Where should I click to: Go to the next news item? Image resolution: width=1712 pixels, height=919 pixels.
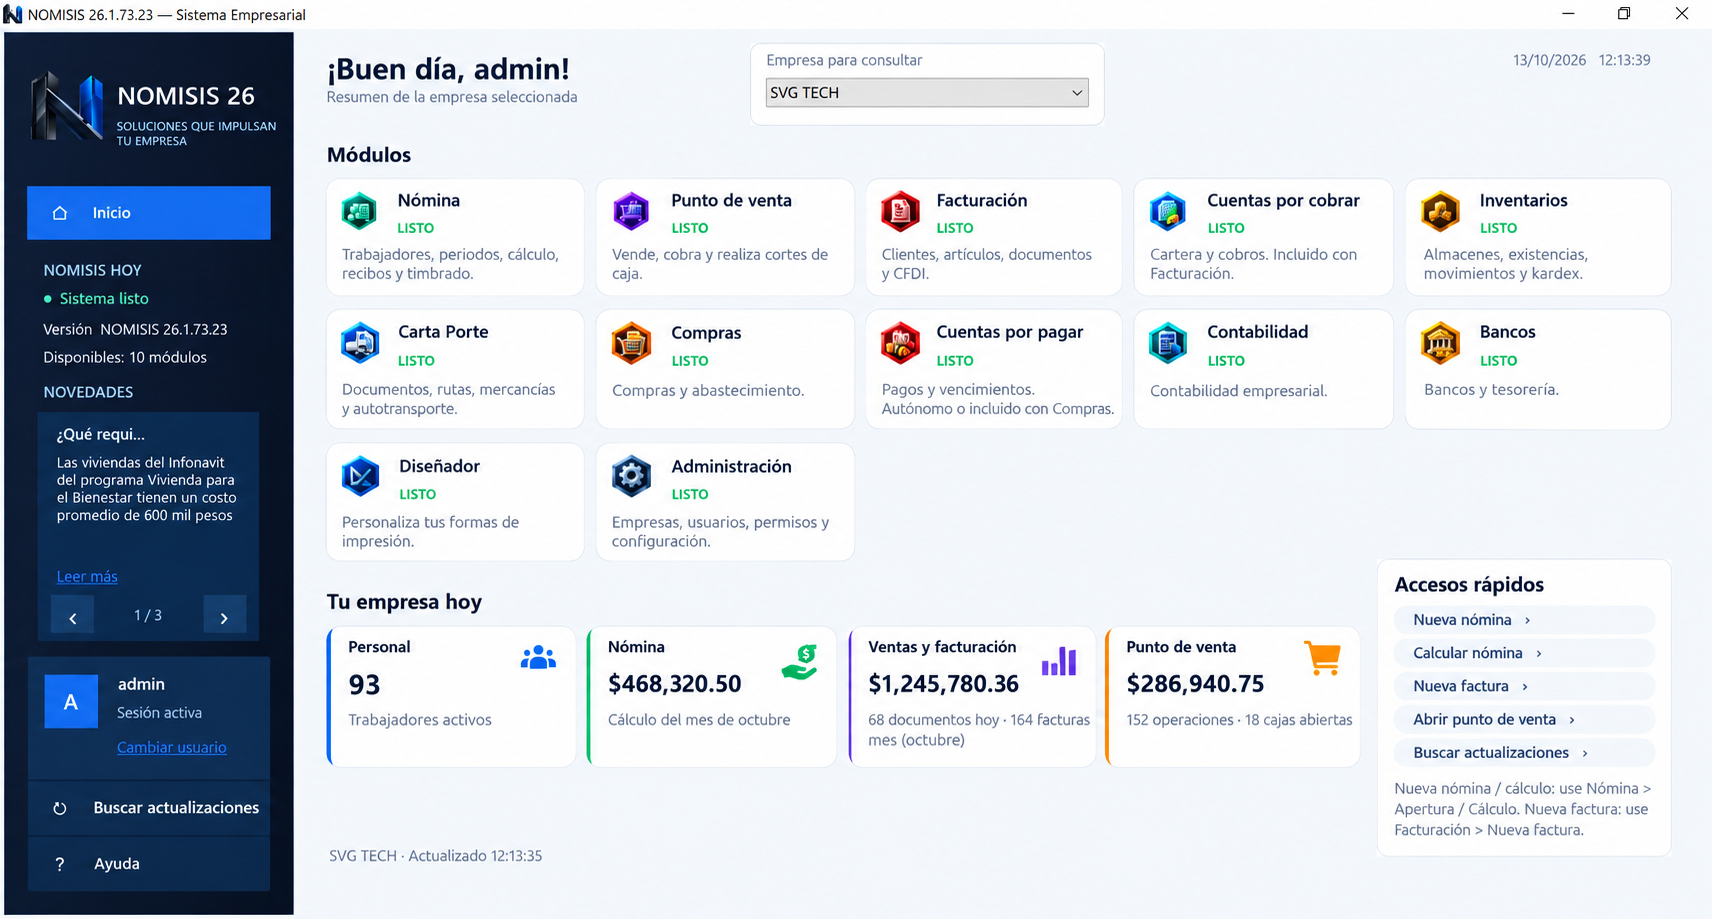pos(224,616)
